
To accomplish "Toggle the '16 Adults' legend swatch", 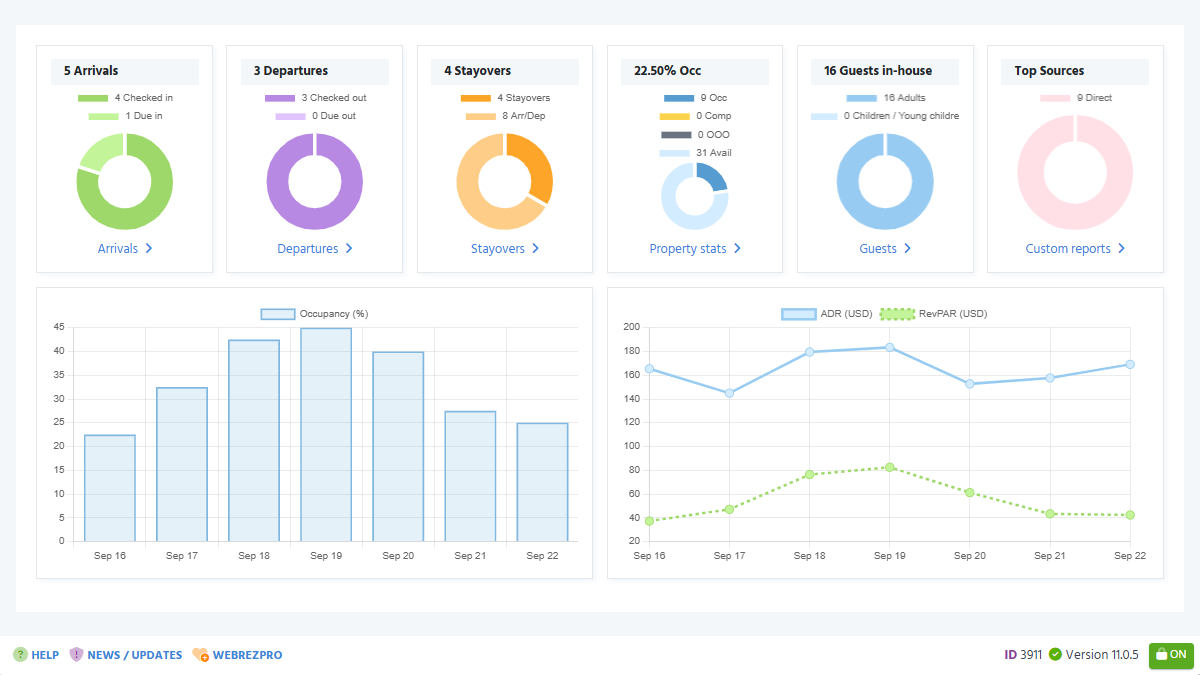I will tap(862, 98).
